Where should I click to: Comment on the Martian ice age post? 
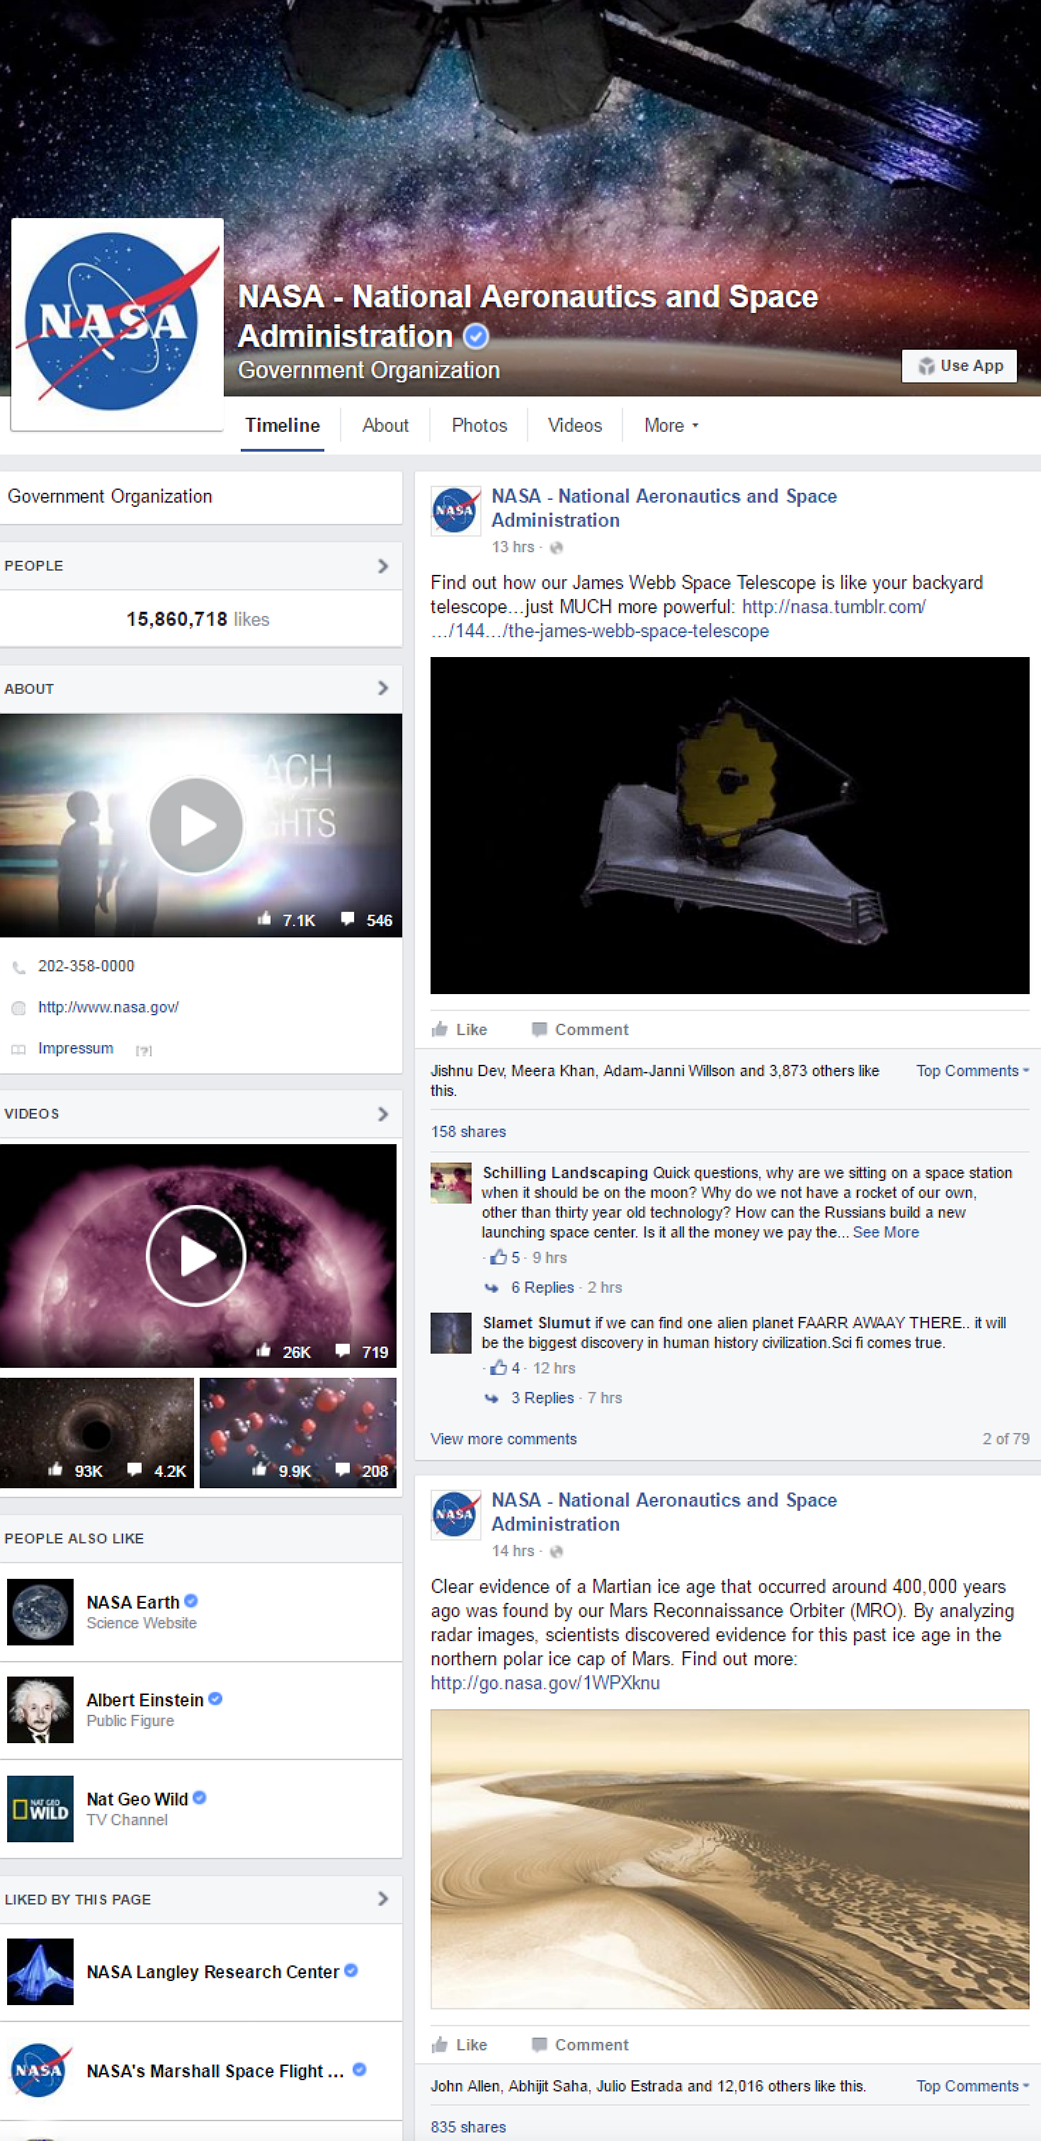[580, 2045]
